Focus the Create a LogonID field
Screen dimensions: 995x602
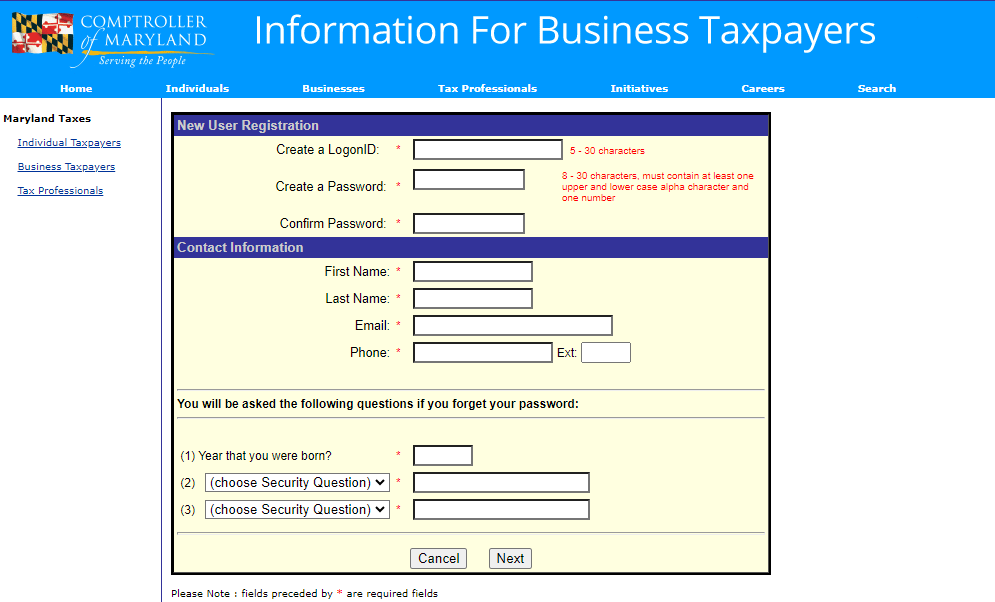(487, 150)
